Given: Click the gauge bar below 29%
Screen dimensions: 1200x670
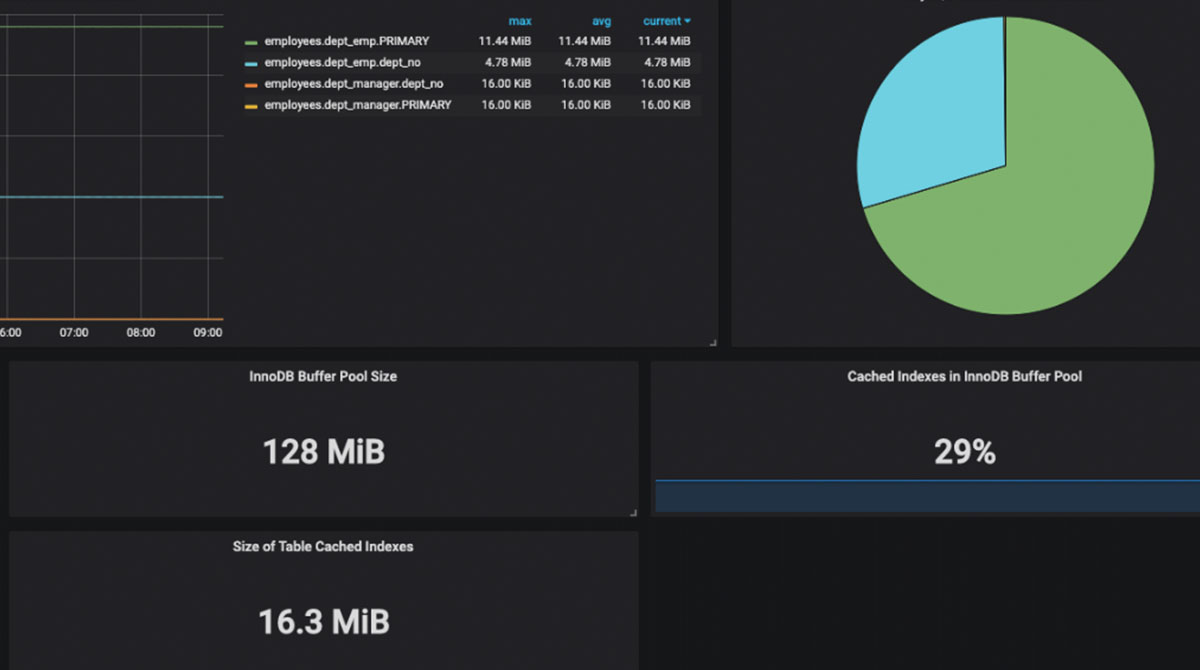Looking at the screenshot, I should coord(926,495).
